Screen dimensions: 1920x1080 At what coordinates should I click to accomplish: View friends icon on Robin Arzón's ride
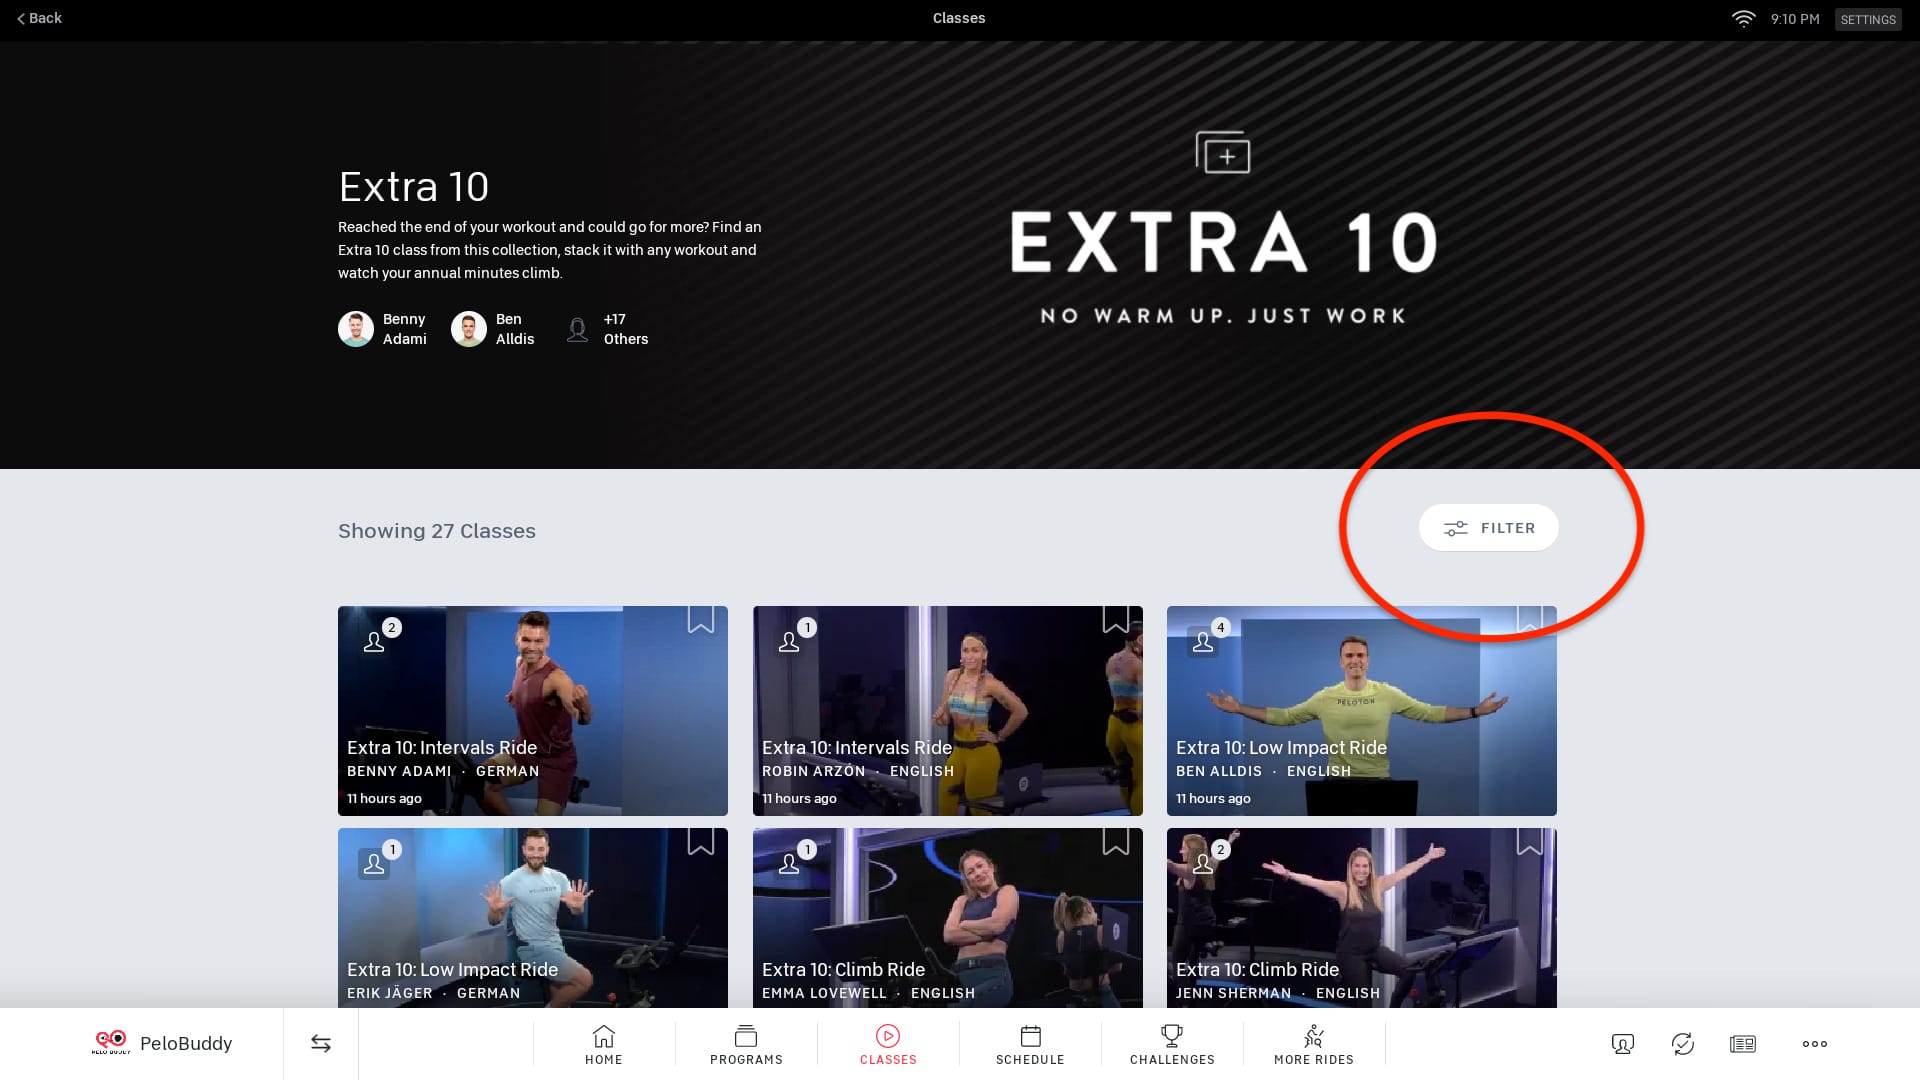[789, 642]
